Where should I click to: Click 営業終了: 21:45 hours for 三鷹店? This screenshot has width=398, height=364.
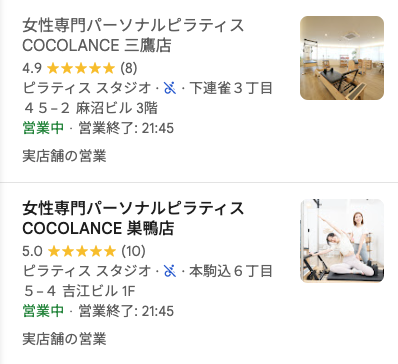[126, 128]
